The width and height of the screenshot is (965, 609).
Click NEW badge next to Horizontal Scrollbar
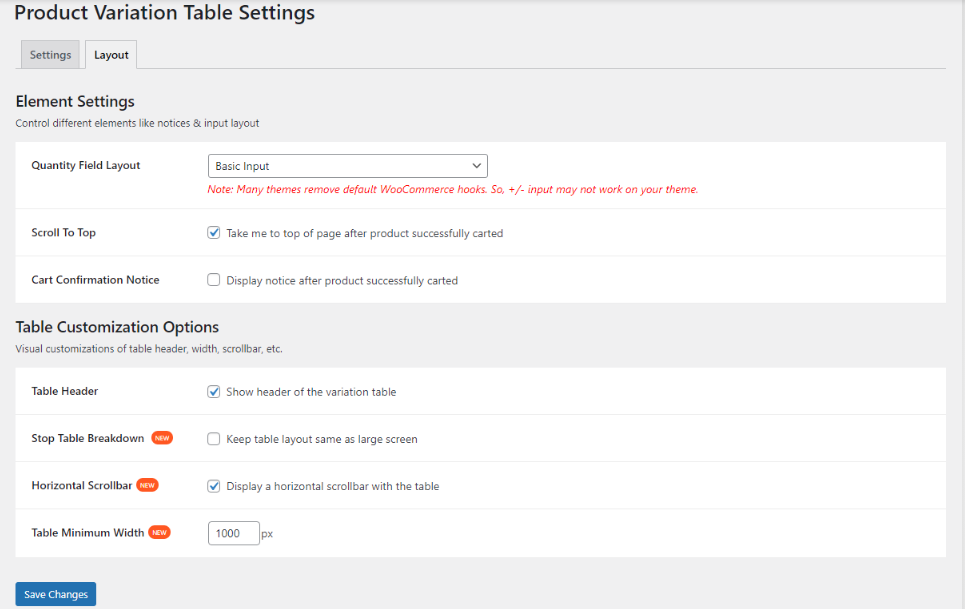(x=147, y=485)
